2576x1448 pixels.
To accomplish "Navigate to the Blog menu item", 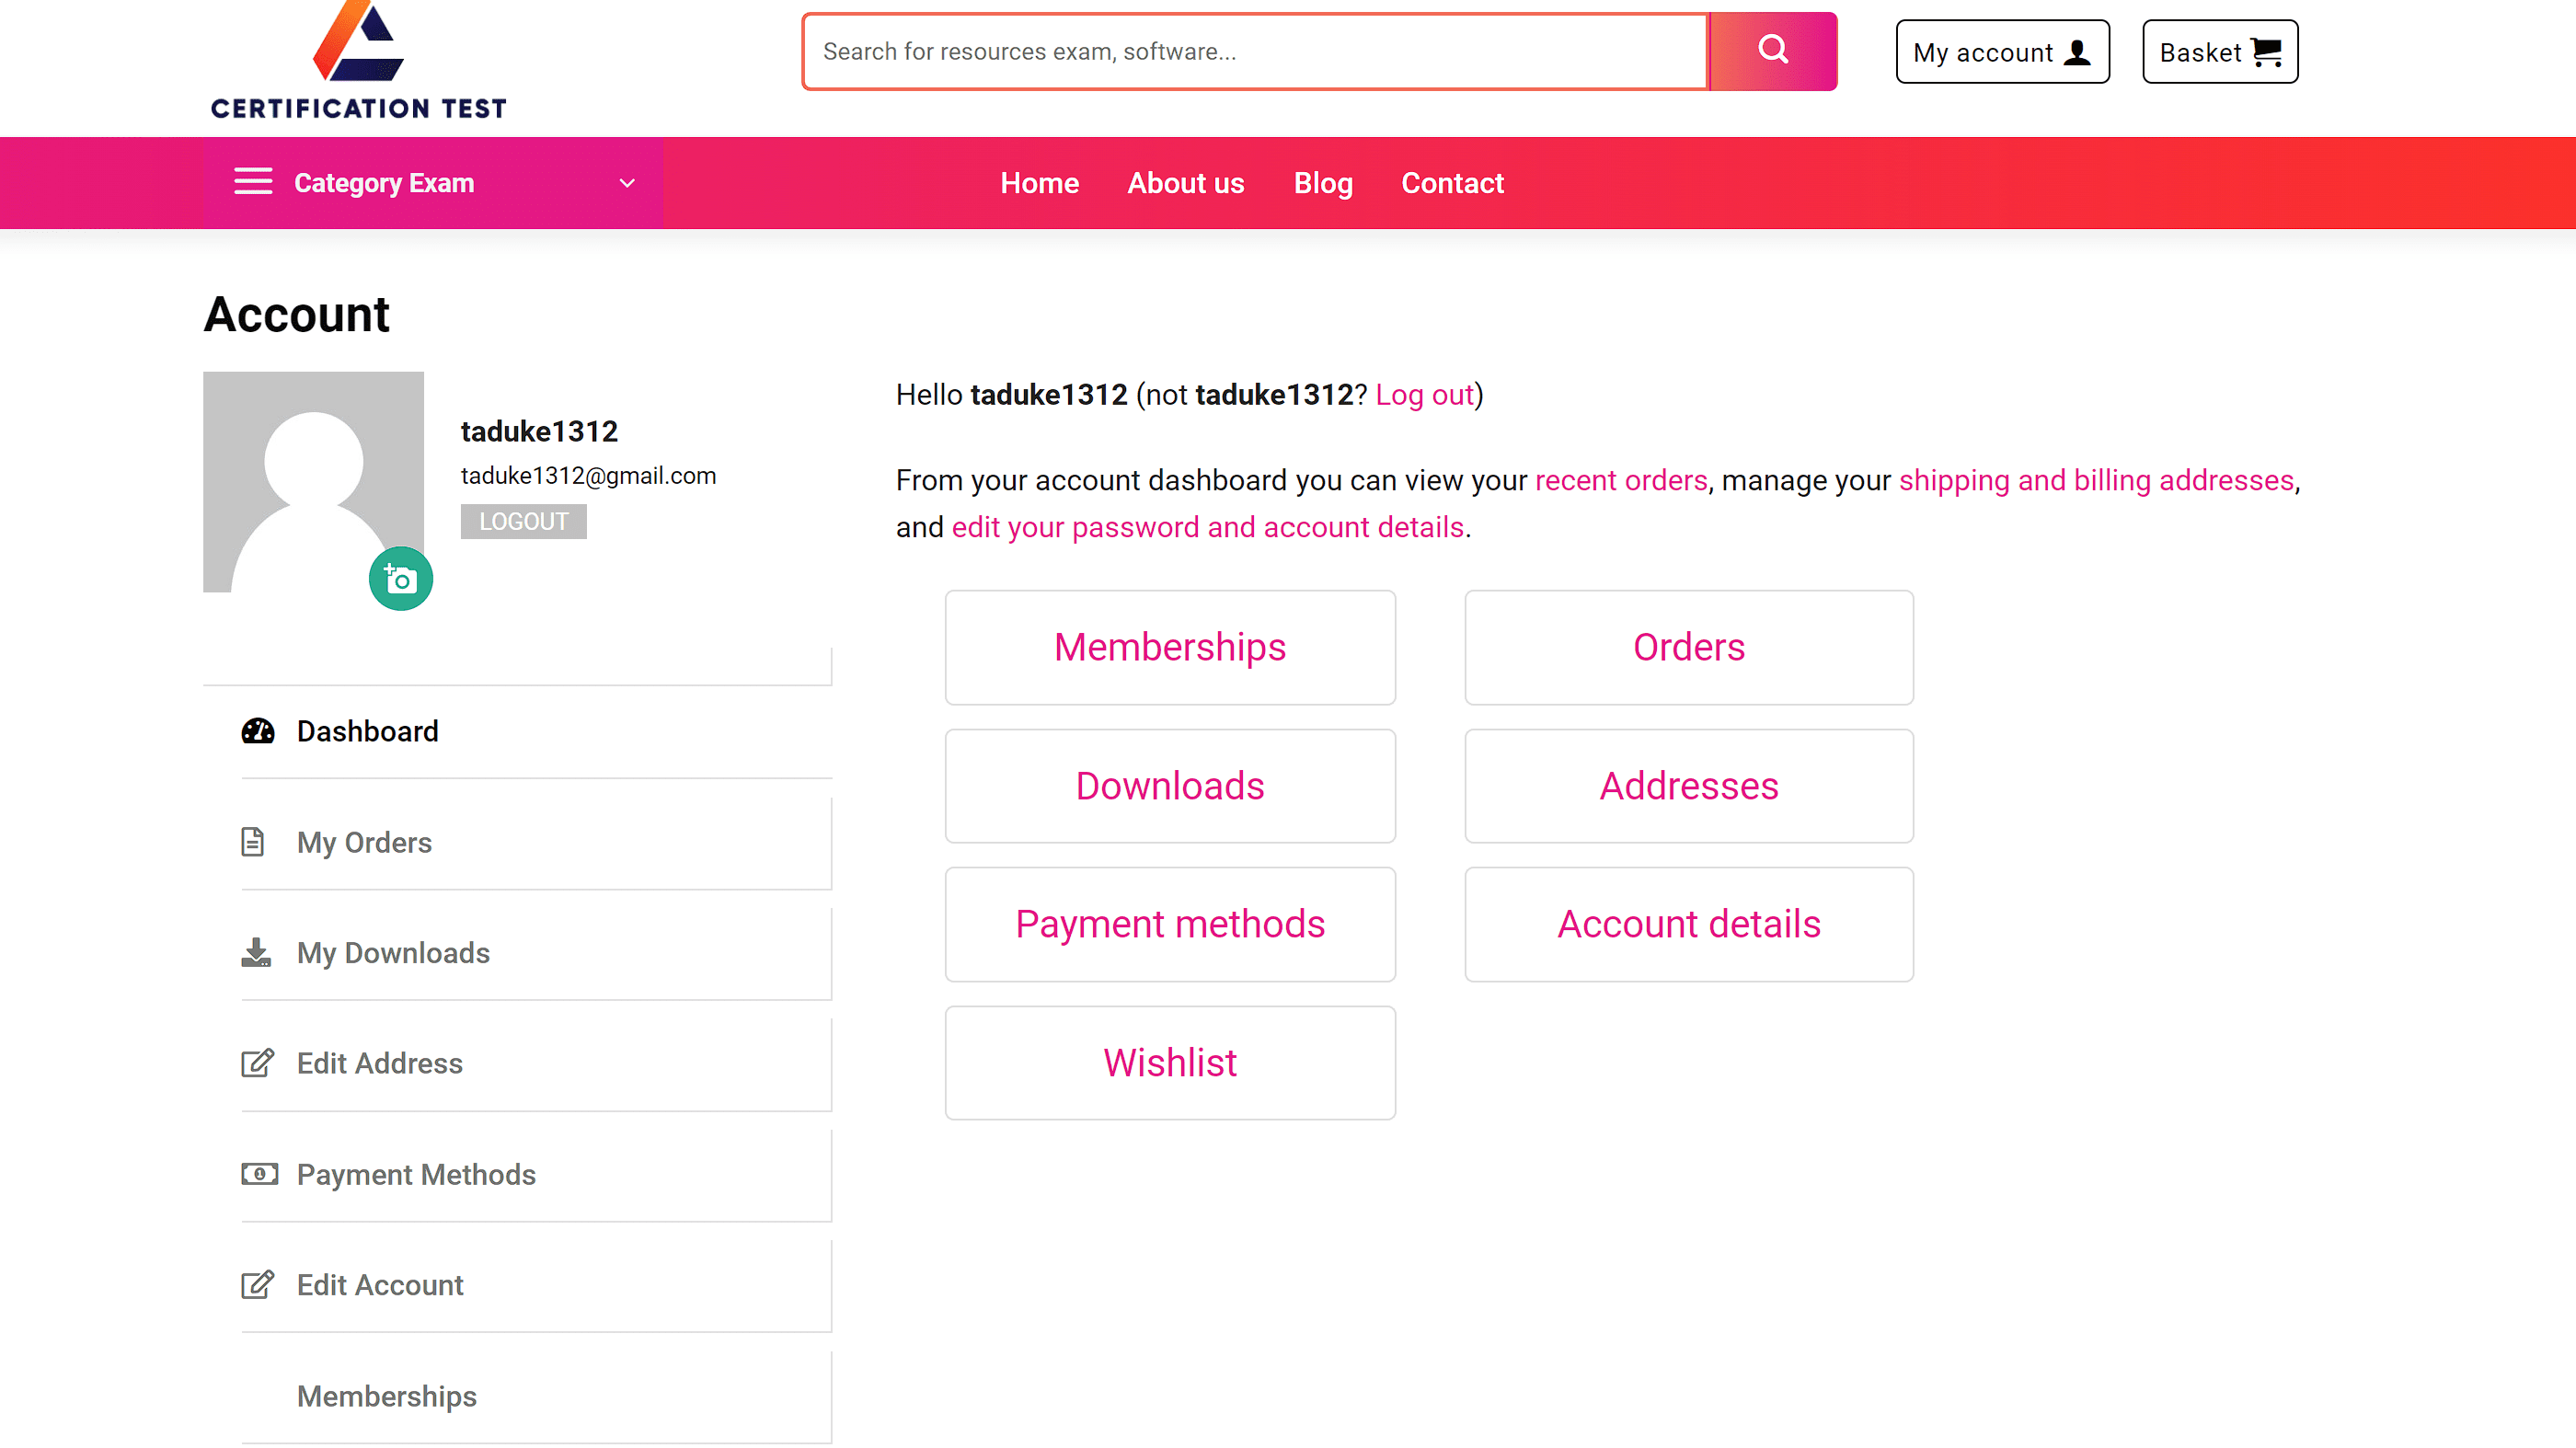I will [x=1322, y=183].
